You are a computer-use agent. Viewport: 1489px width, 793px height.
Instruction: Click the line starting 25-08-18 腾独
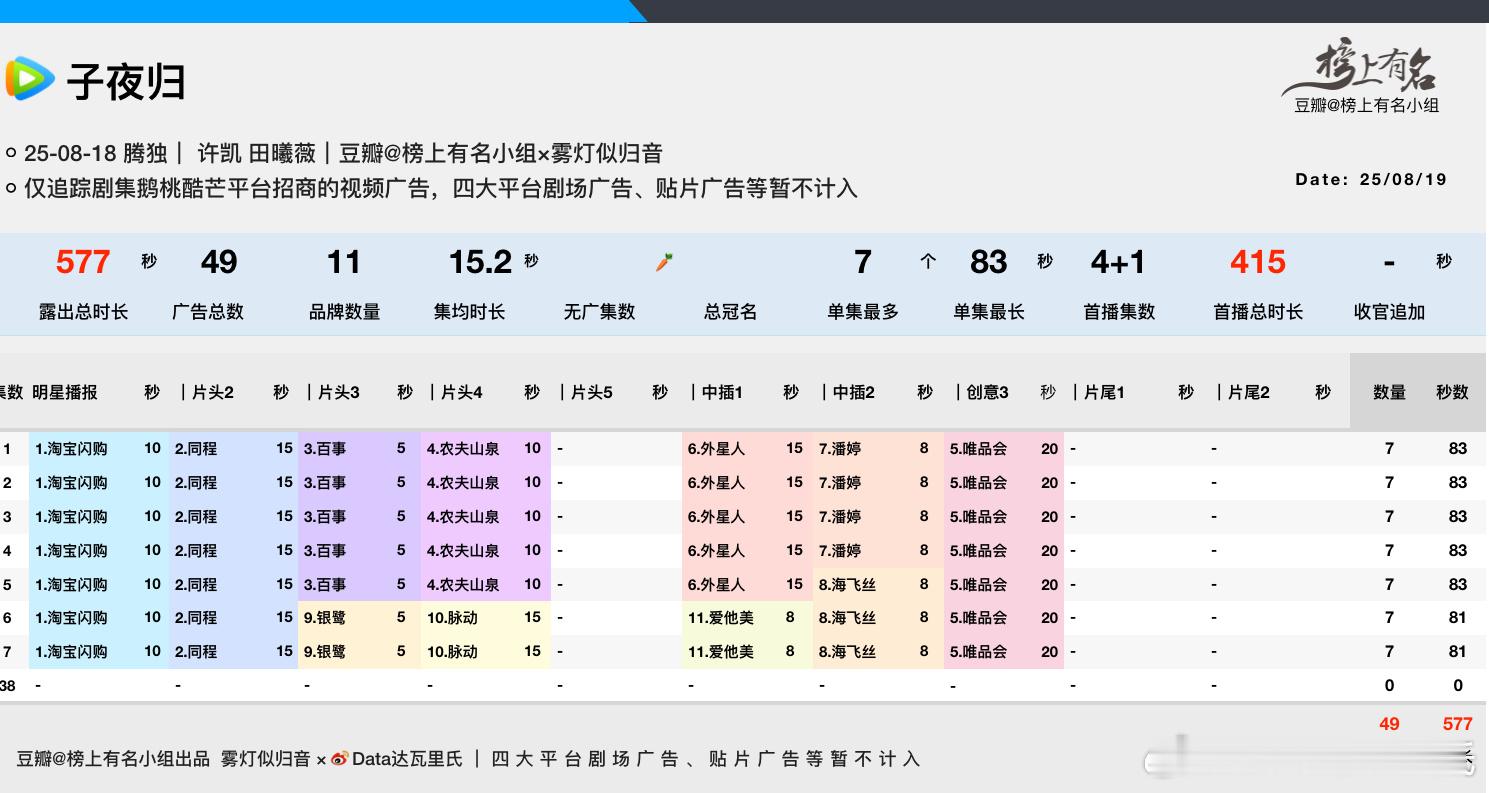343,153
